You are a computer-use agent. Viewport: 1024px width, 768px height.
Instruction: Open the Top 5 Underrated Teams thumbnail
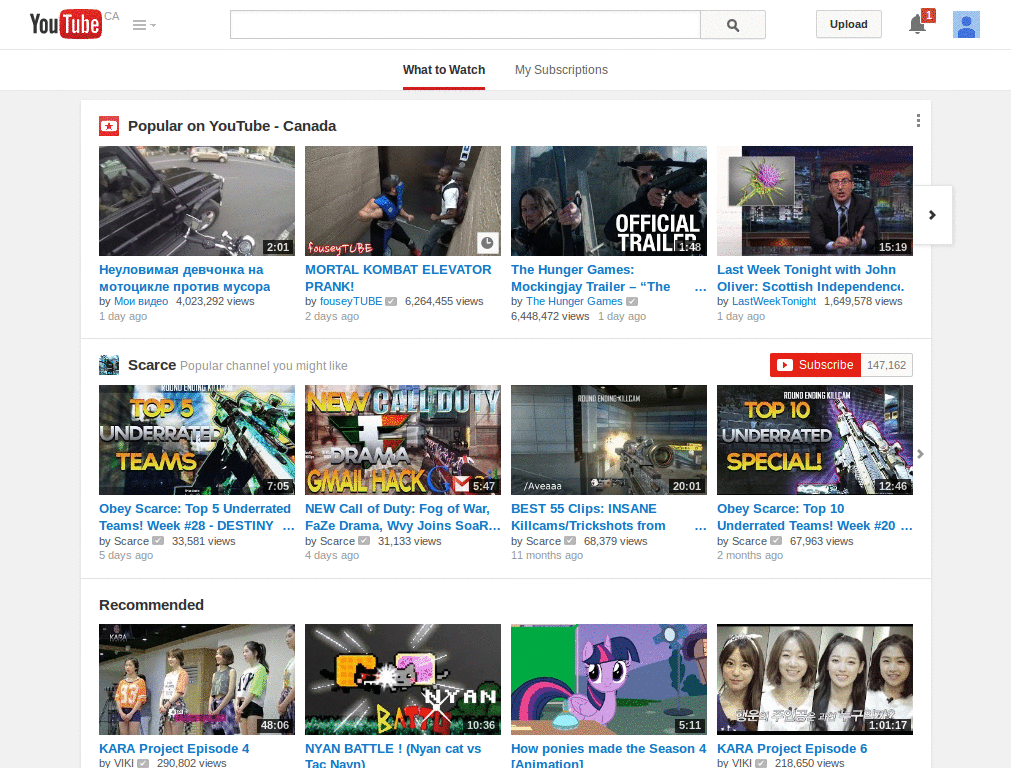click(197, 440)
